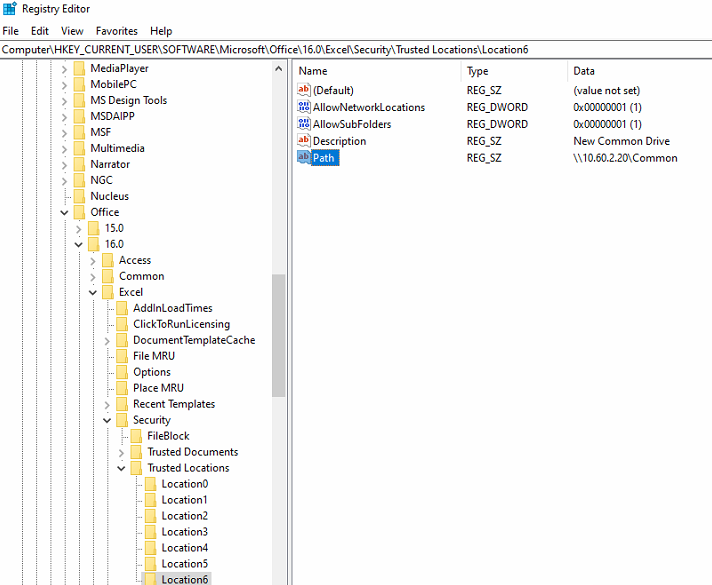The image size is (712, 585).
Task: Select the Security key label
Action: 152,420
